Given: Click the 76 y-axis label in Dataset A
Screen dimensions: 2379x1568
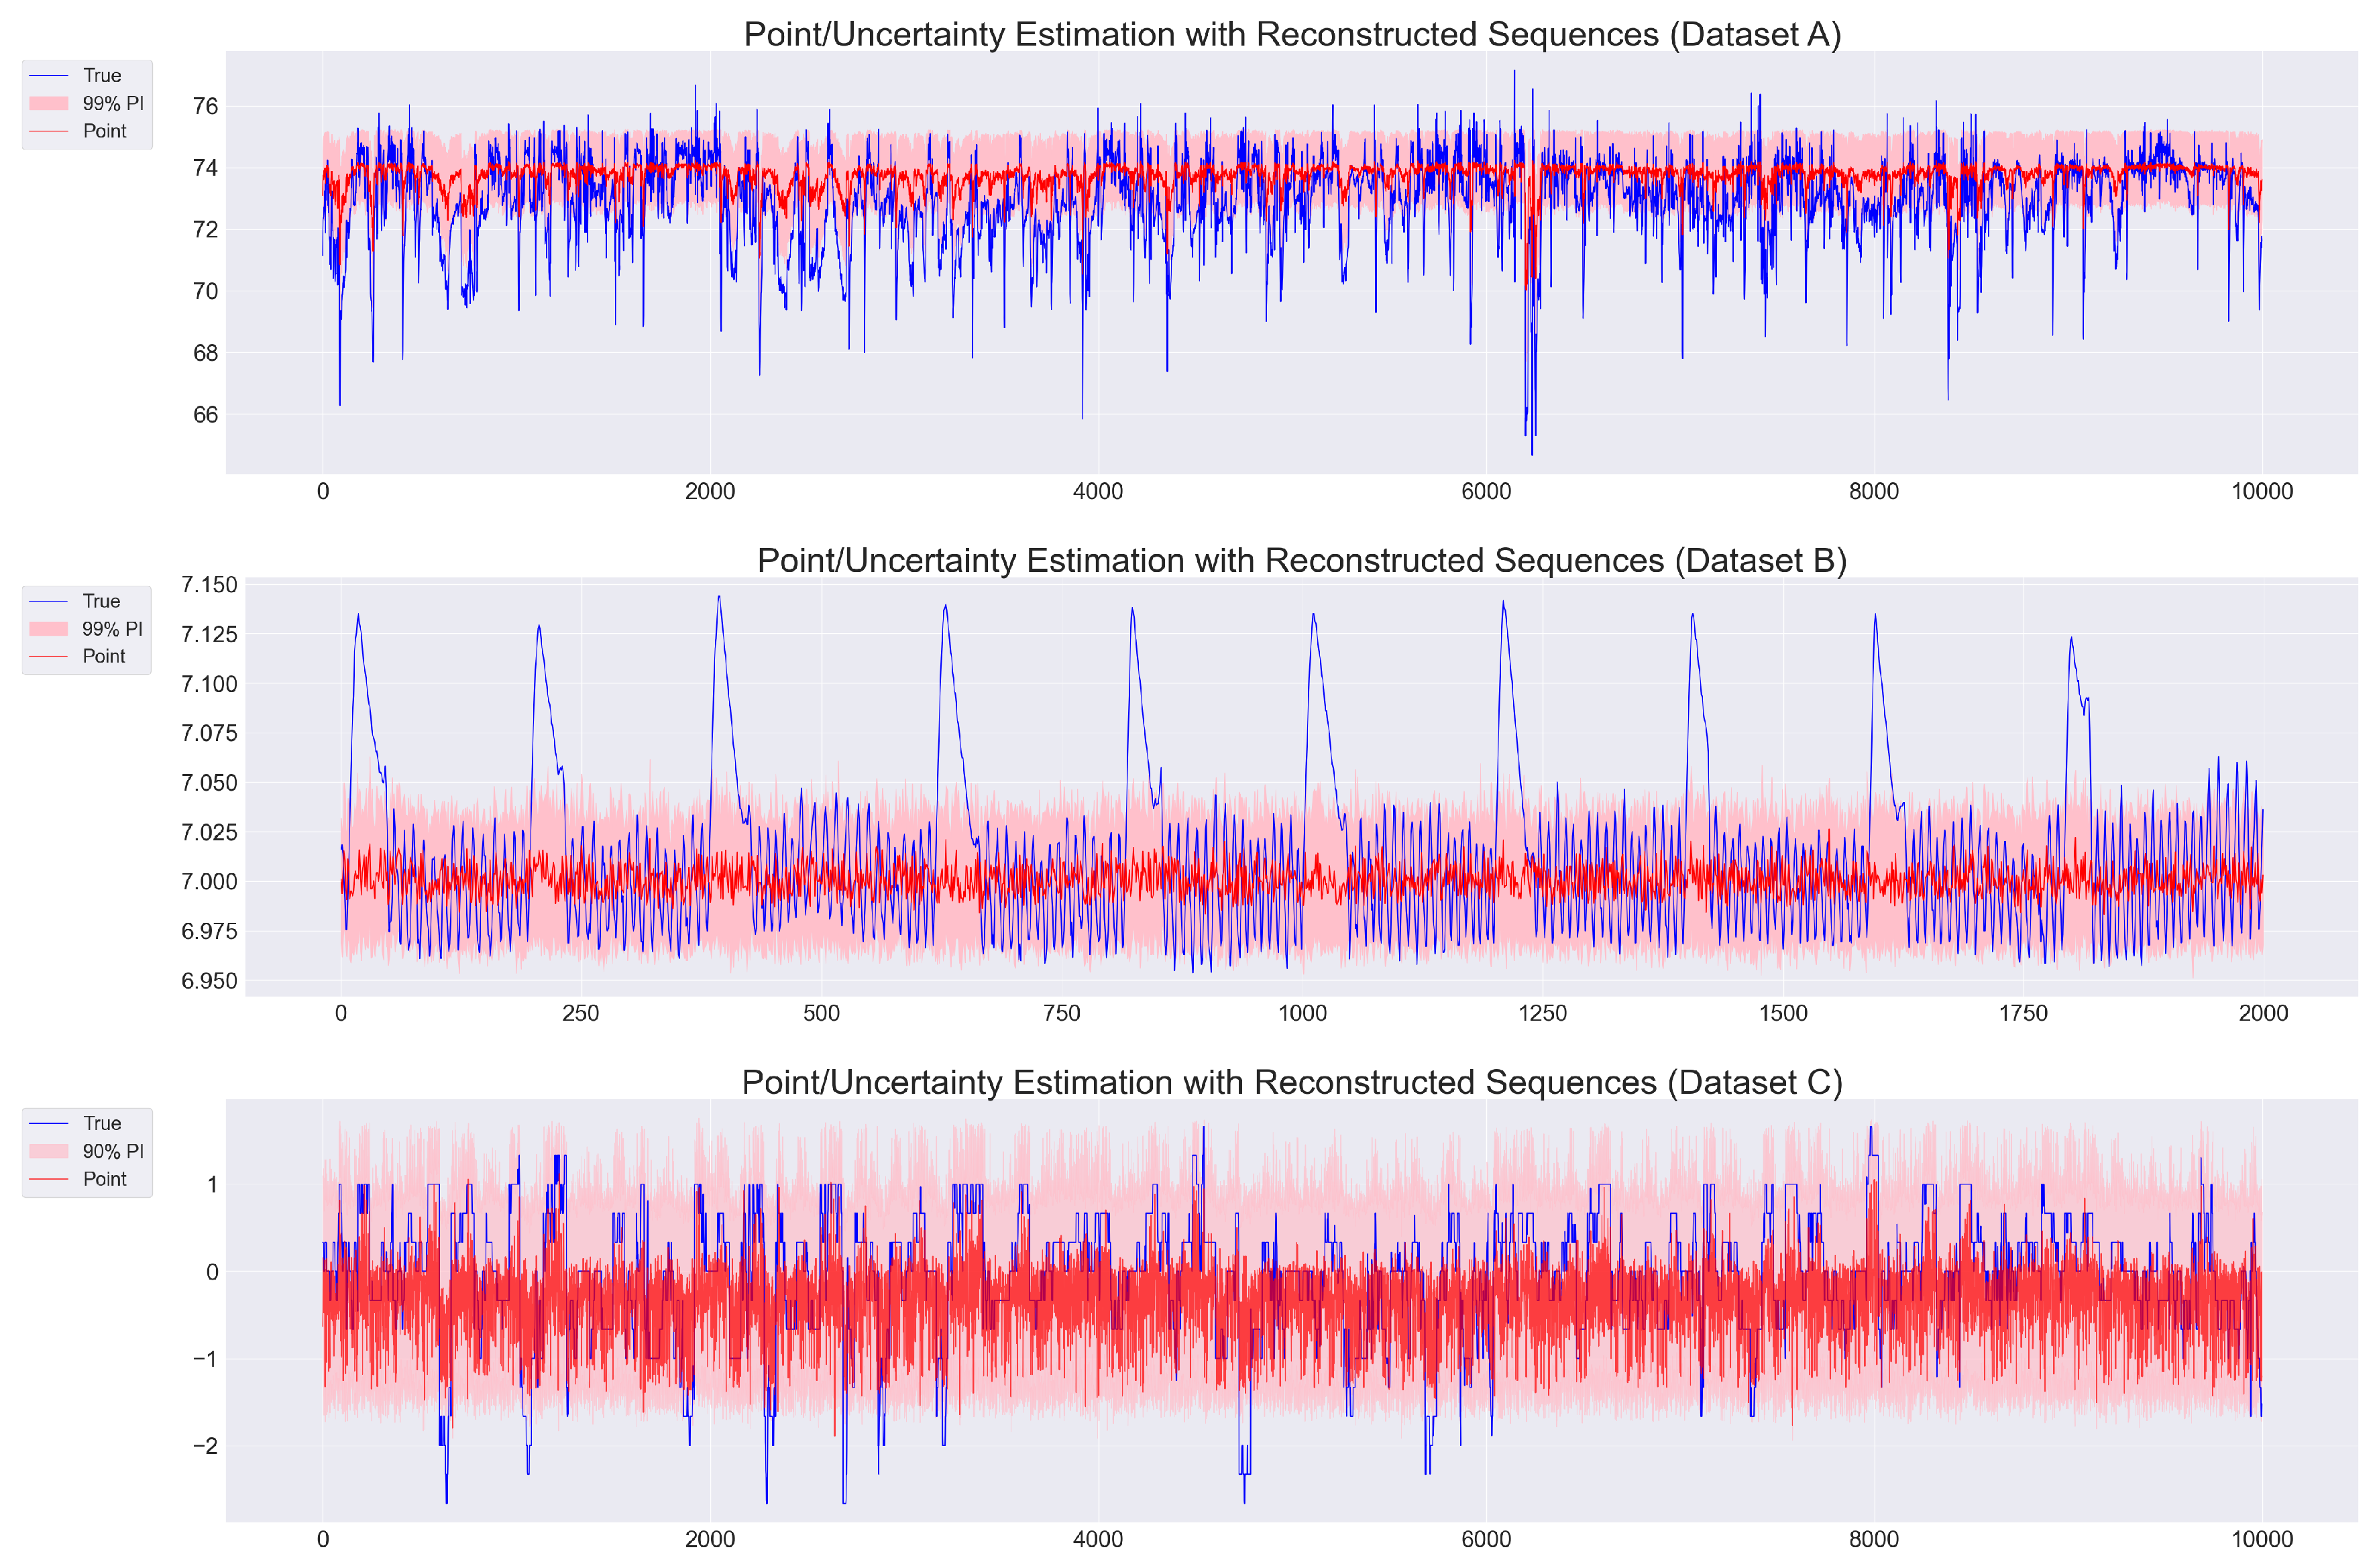Looking at the screenshot, I should tap(205, 106).
